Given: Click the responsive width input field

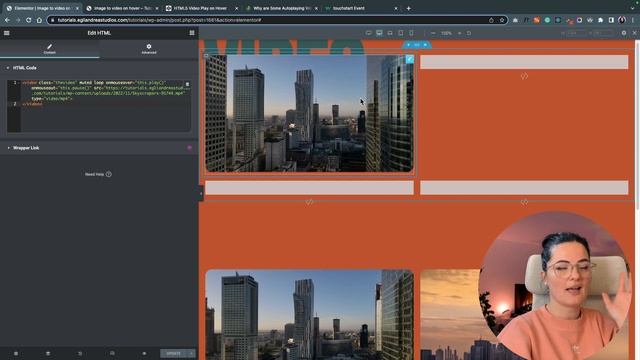Looking at the screenshot, I should click(x=577, y=33).
